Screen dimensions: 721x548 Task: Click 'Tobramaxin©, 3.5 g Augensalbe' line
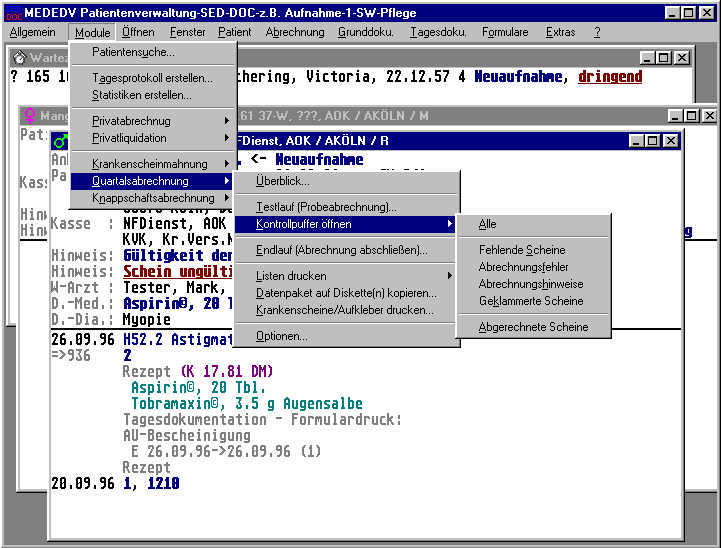(247, 404)
